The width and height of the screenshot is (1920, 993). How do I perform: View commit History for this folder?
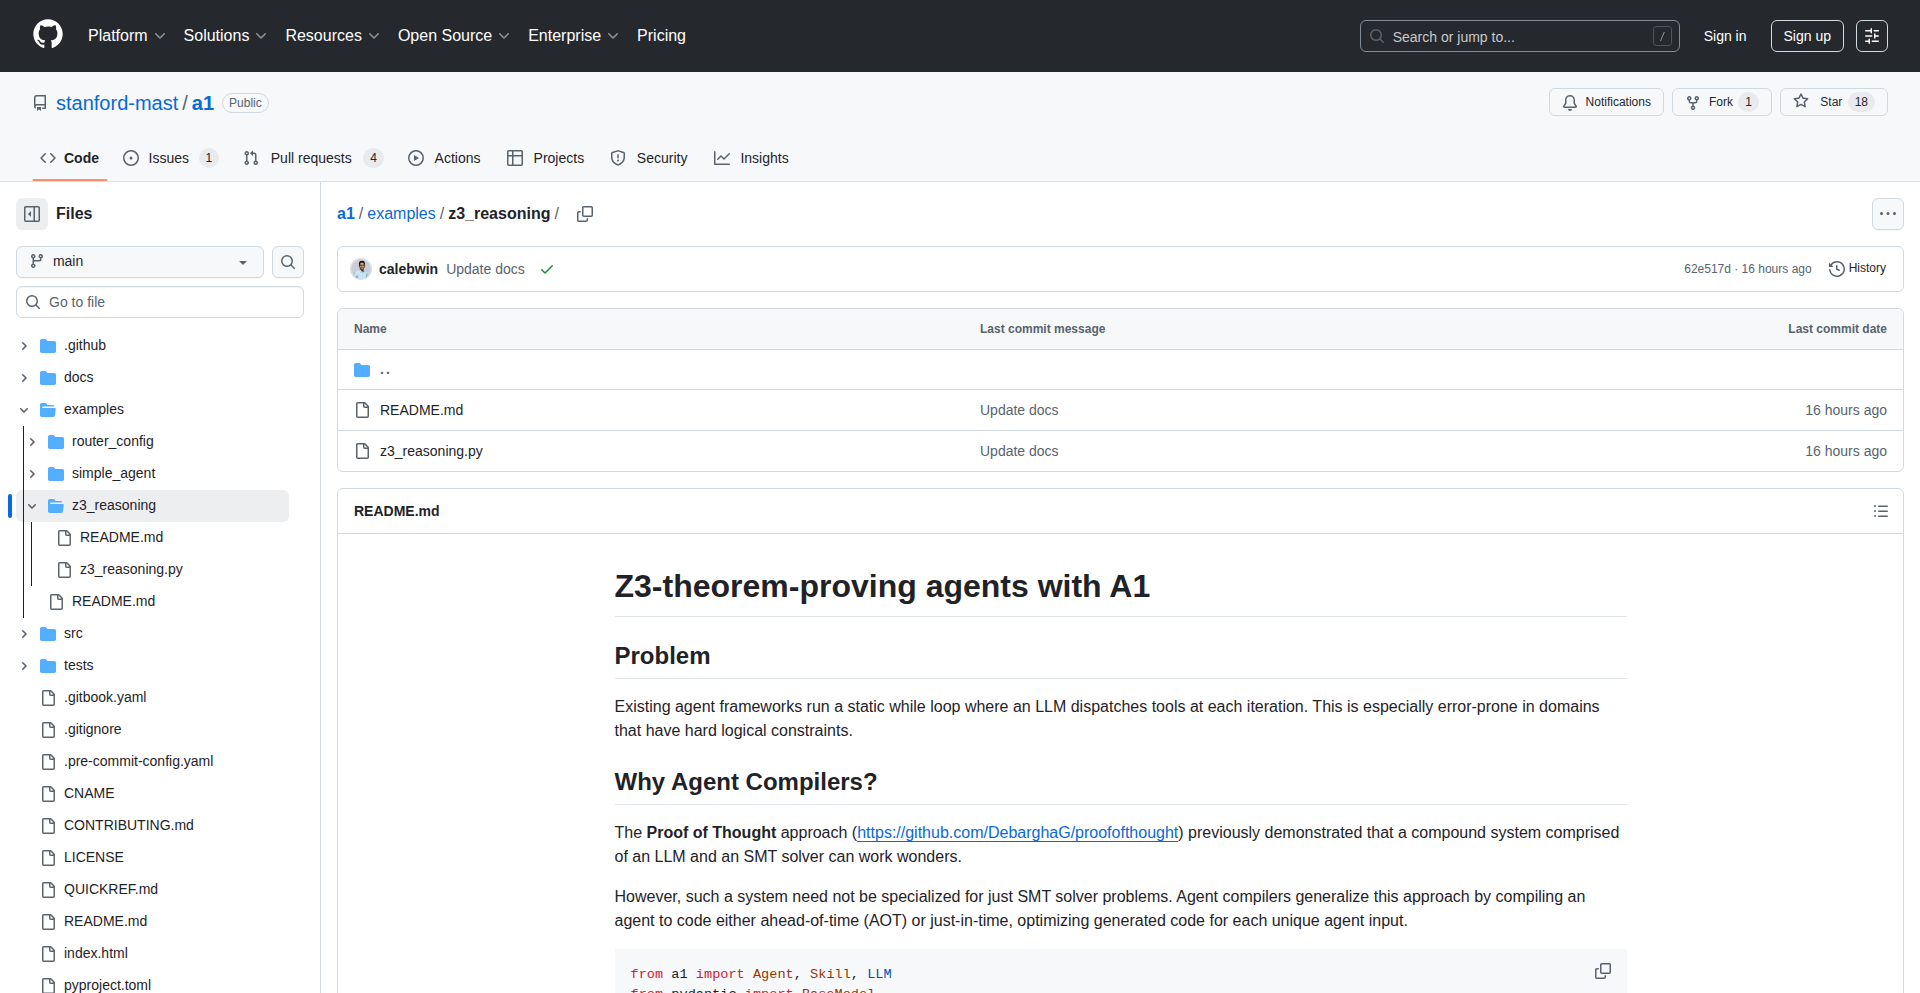(x=1857, y=268)
